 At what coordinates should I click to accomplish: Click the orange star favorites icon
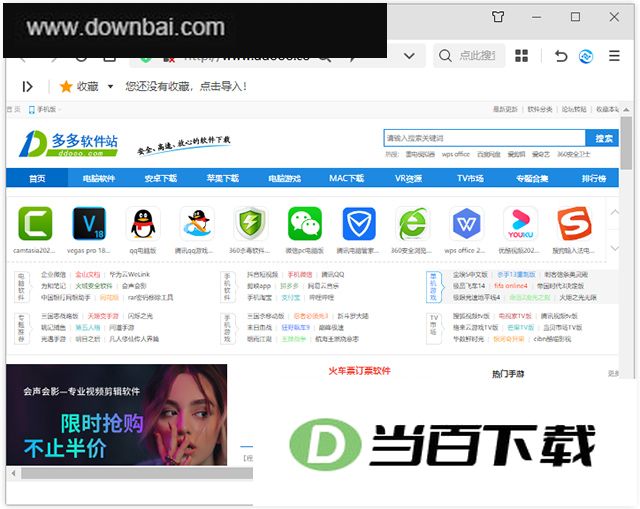(66, 86)
